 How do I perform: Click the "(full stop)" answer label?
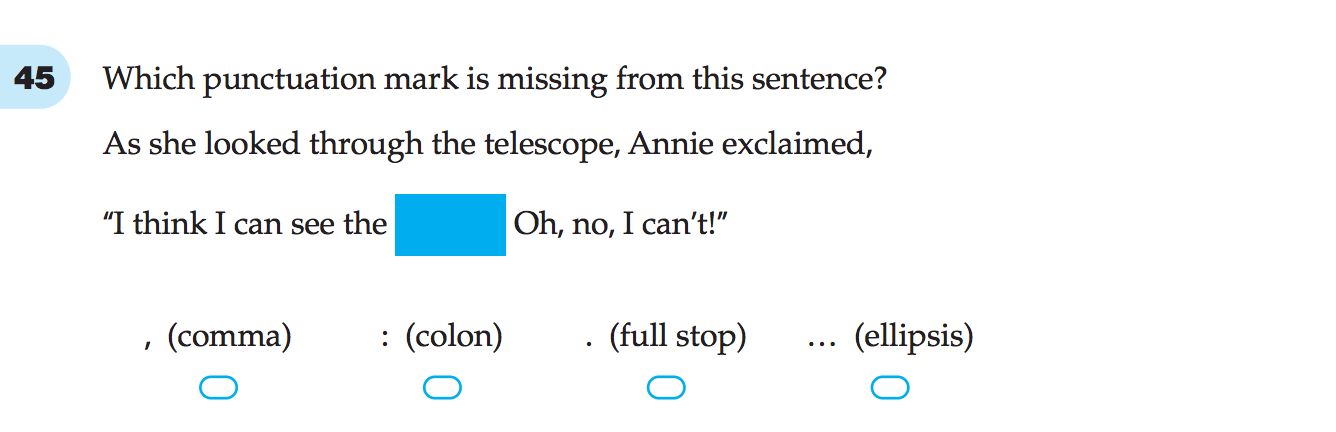(678, 338)
